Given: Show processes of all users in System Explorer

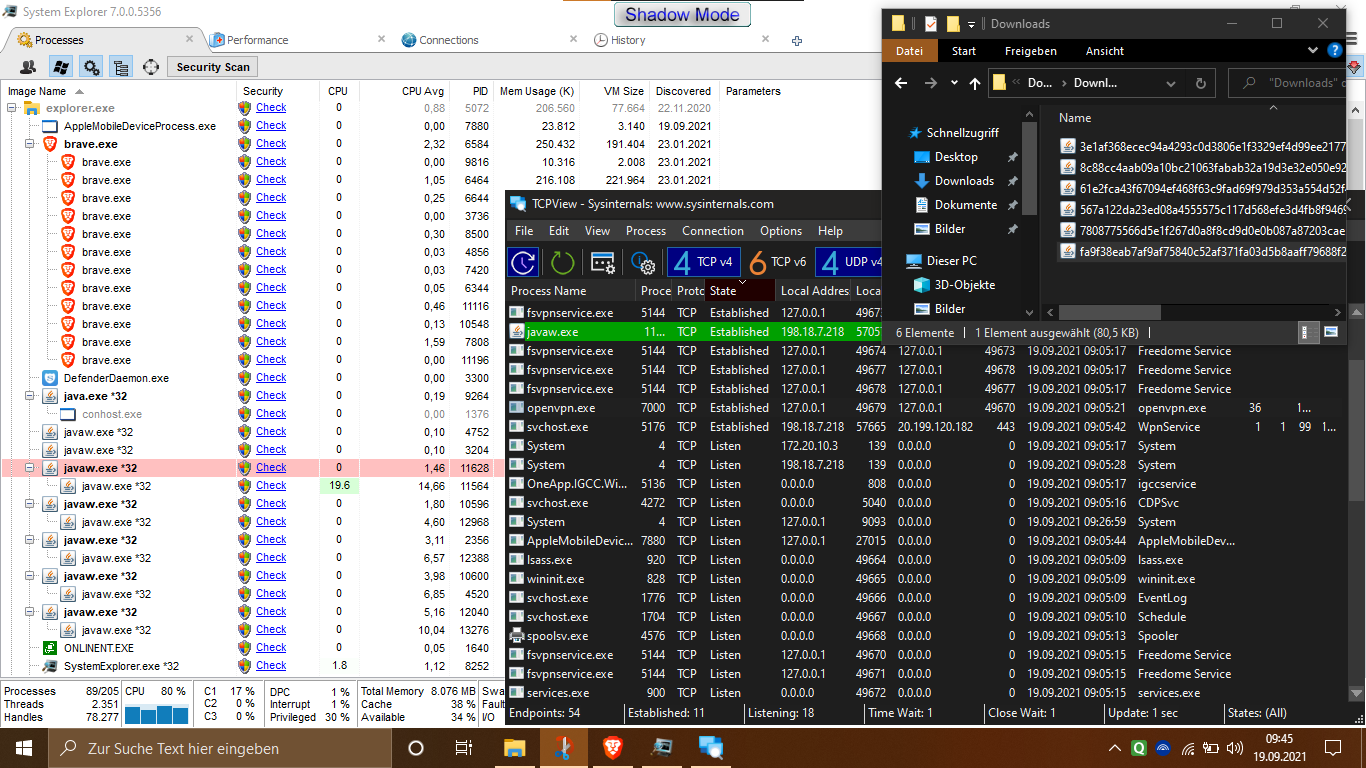Looking at the screenshot, I should tap(28, 67).
